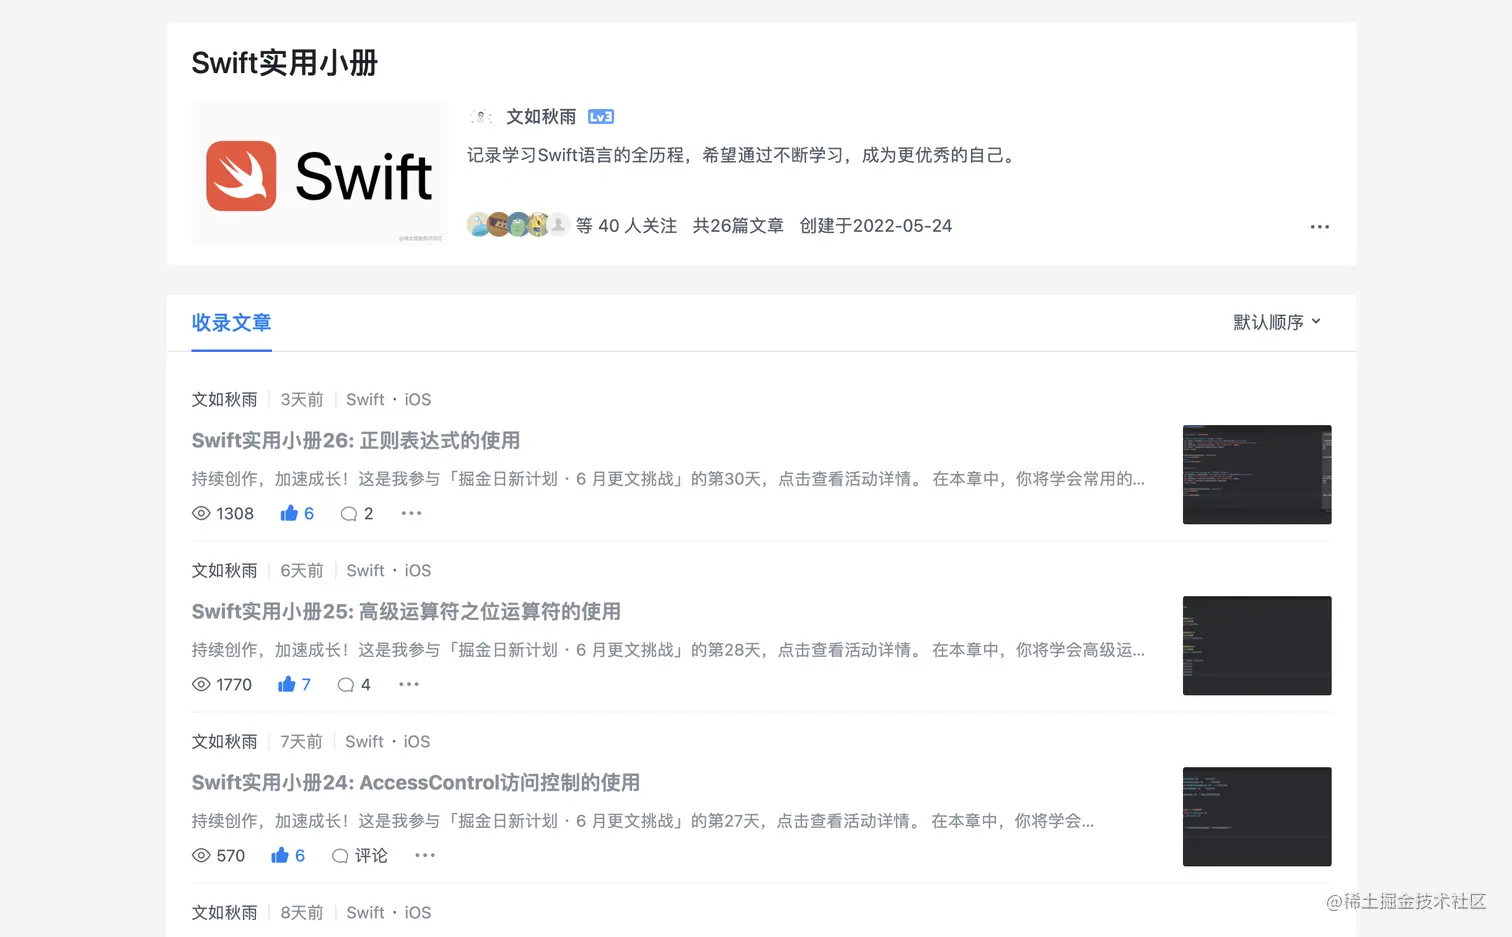
Task: Click iOS tag on the 6天前 article
Action: coord(418,570)
